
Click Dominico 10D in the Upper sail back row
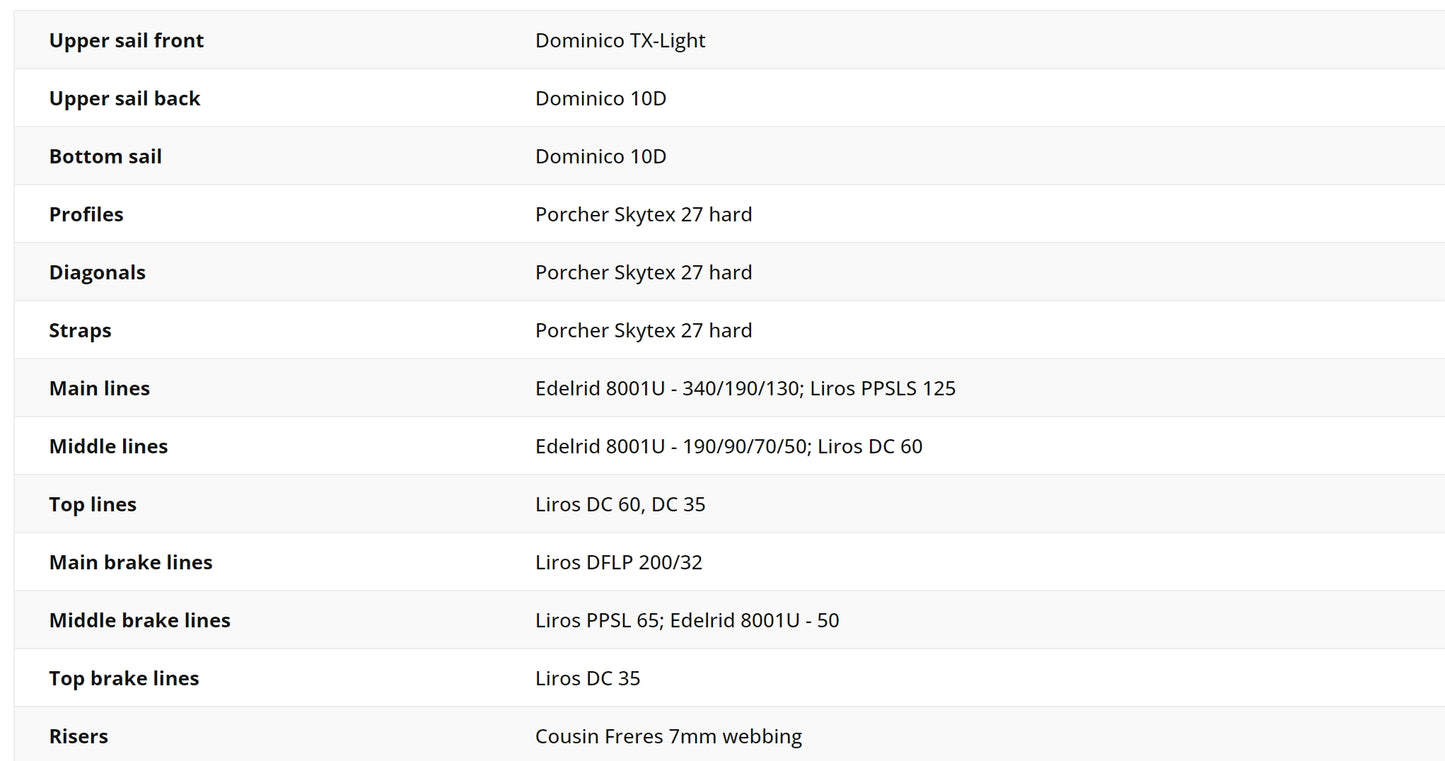pyautogui.click(x=600, y=98)
